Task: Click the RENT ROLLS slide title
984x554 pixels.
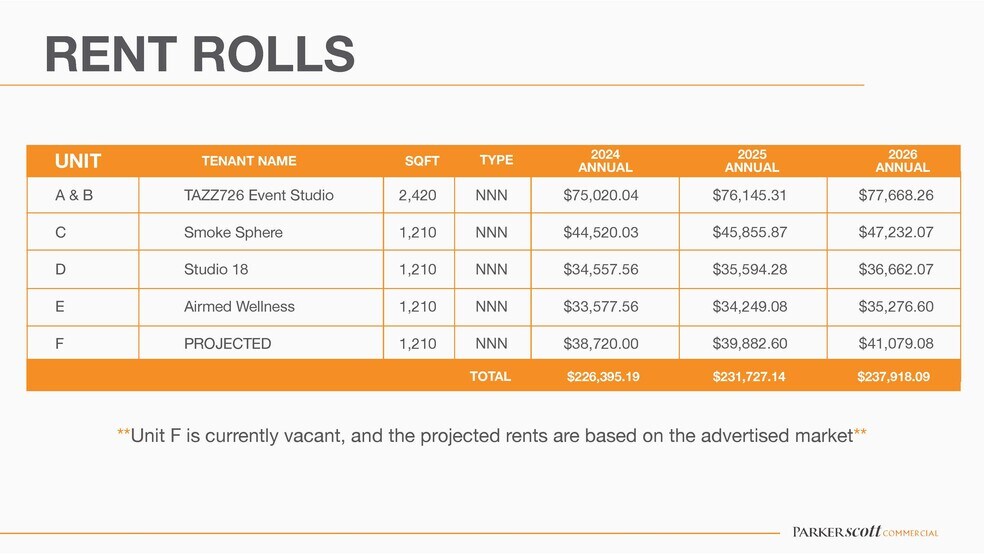Action: tap(200, 53)
